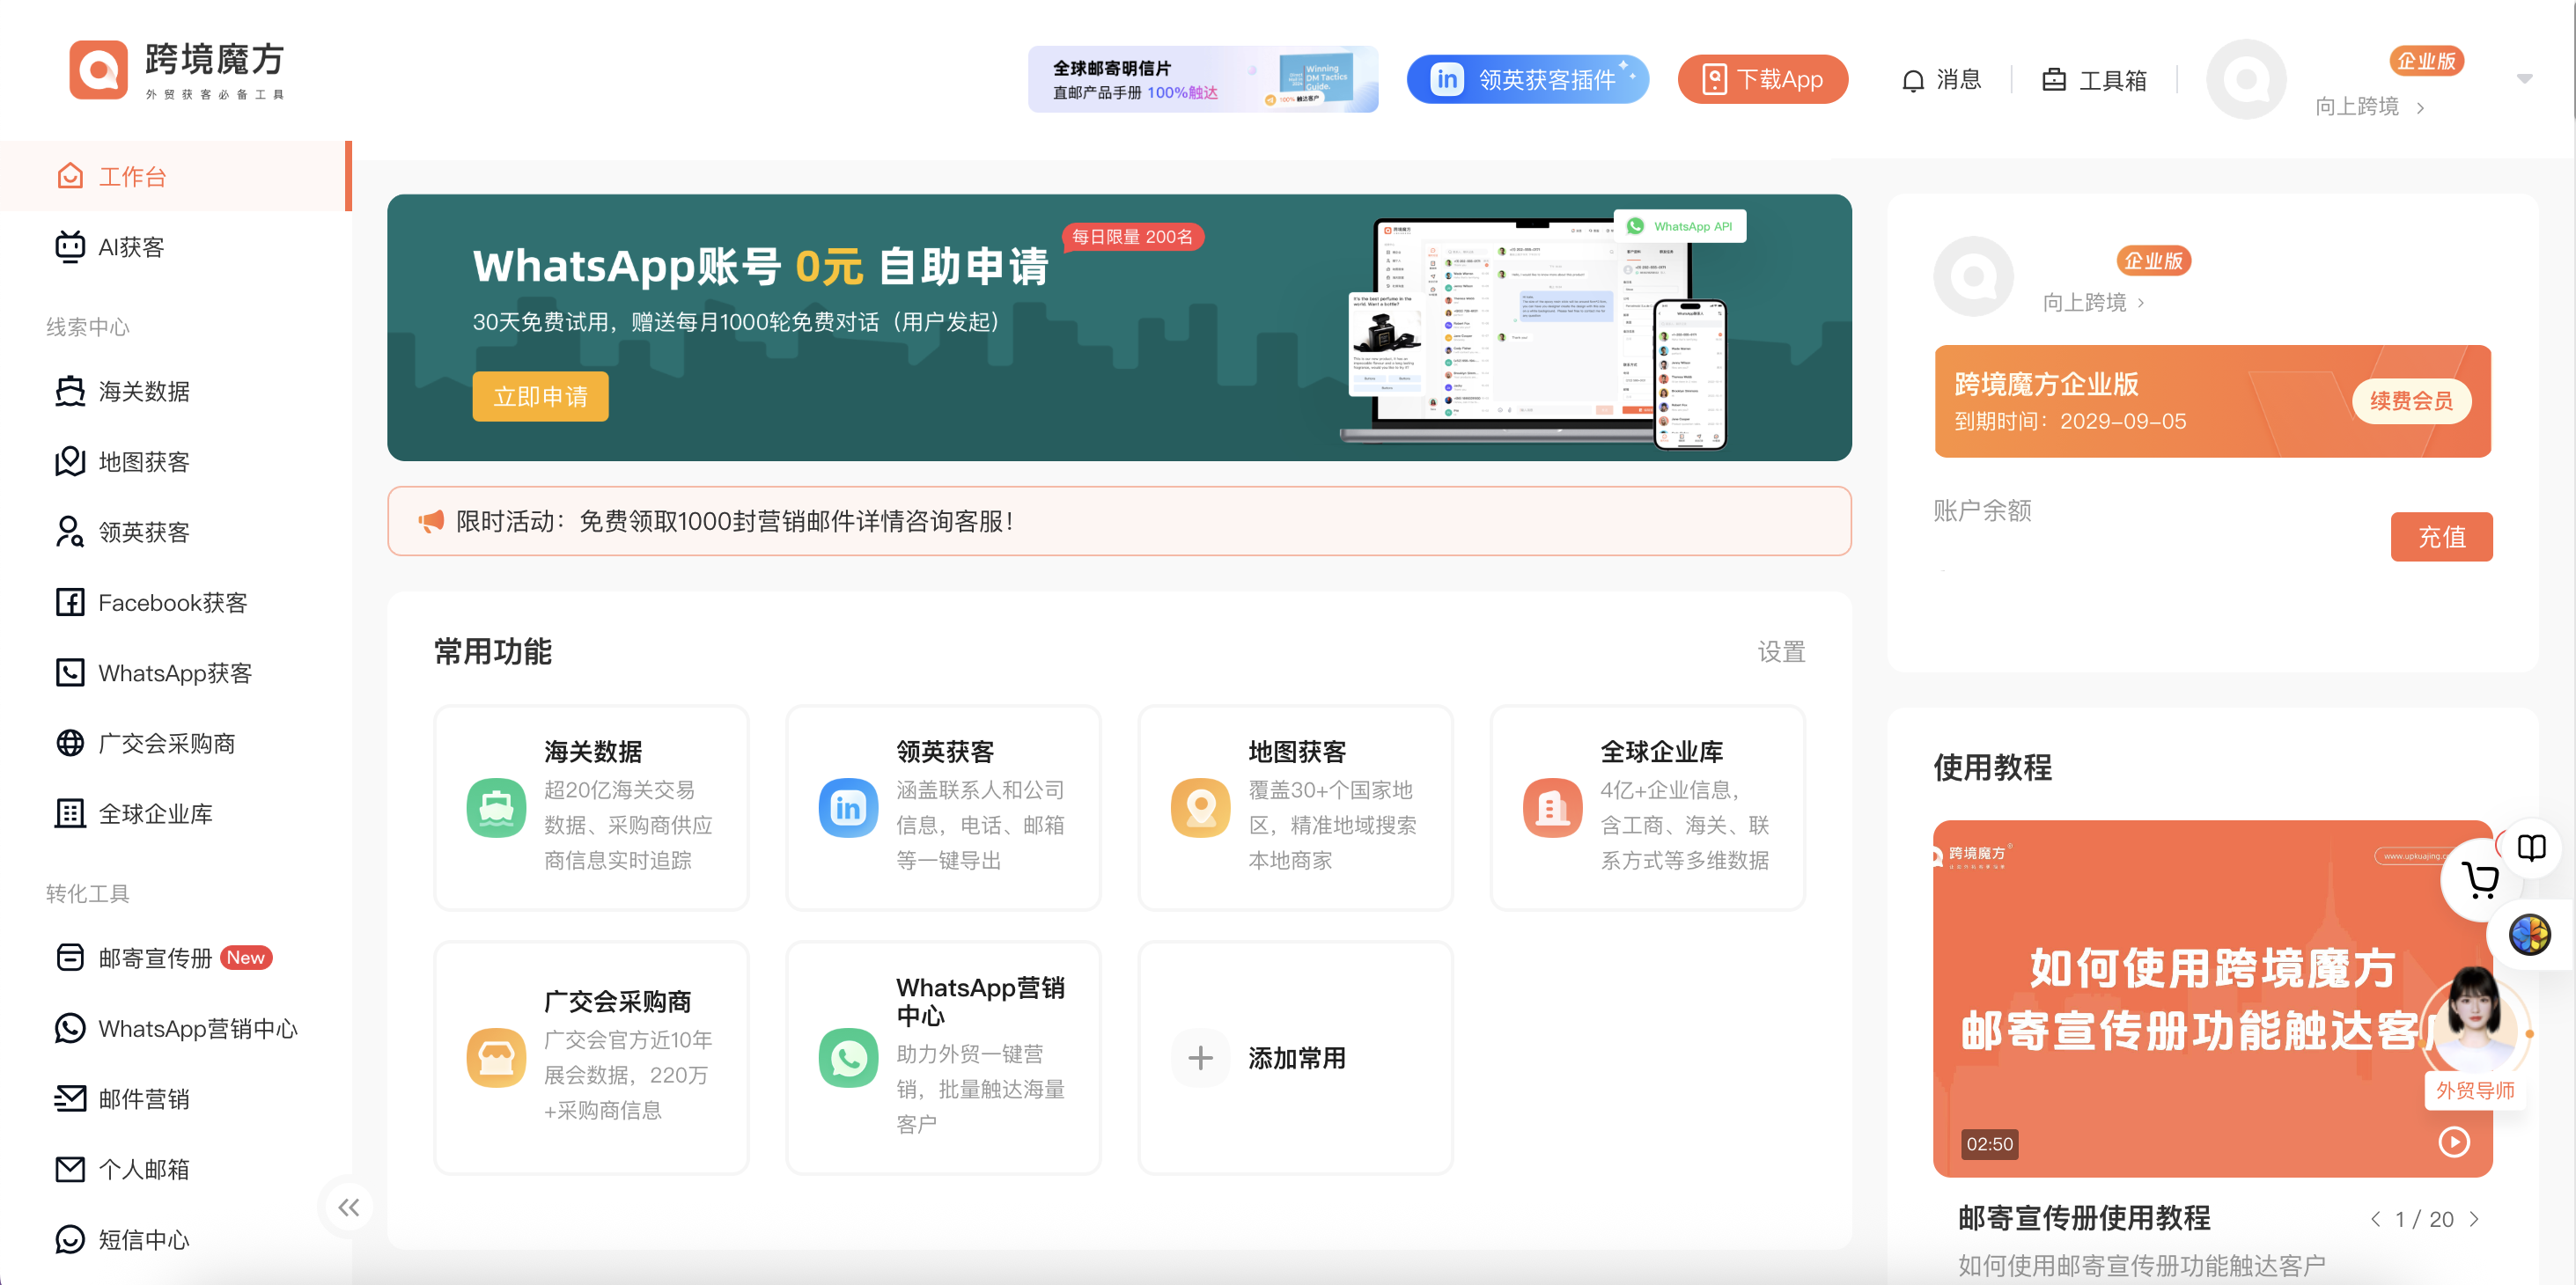This screenshot has width=2576, height=1285.
Task: Click 添加常用 to add a frequent function
Action: click(x=1295, y=1057)
